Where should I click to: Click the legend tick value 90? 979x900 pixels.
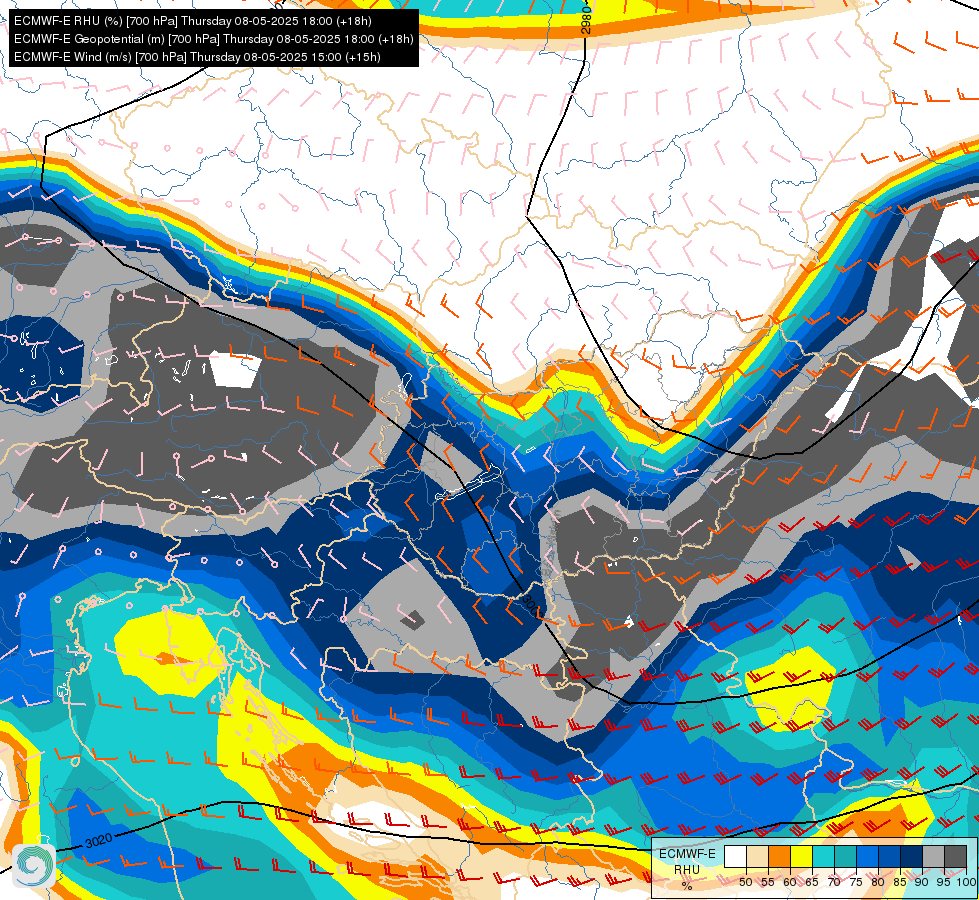click(x=922, y=883)
